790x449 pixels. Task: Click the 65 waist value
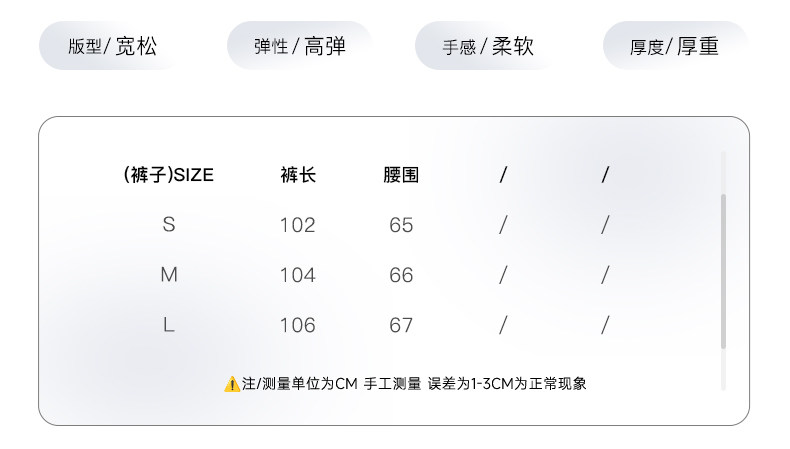point(401,225)
